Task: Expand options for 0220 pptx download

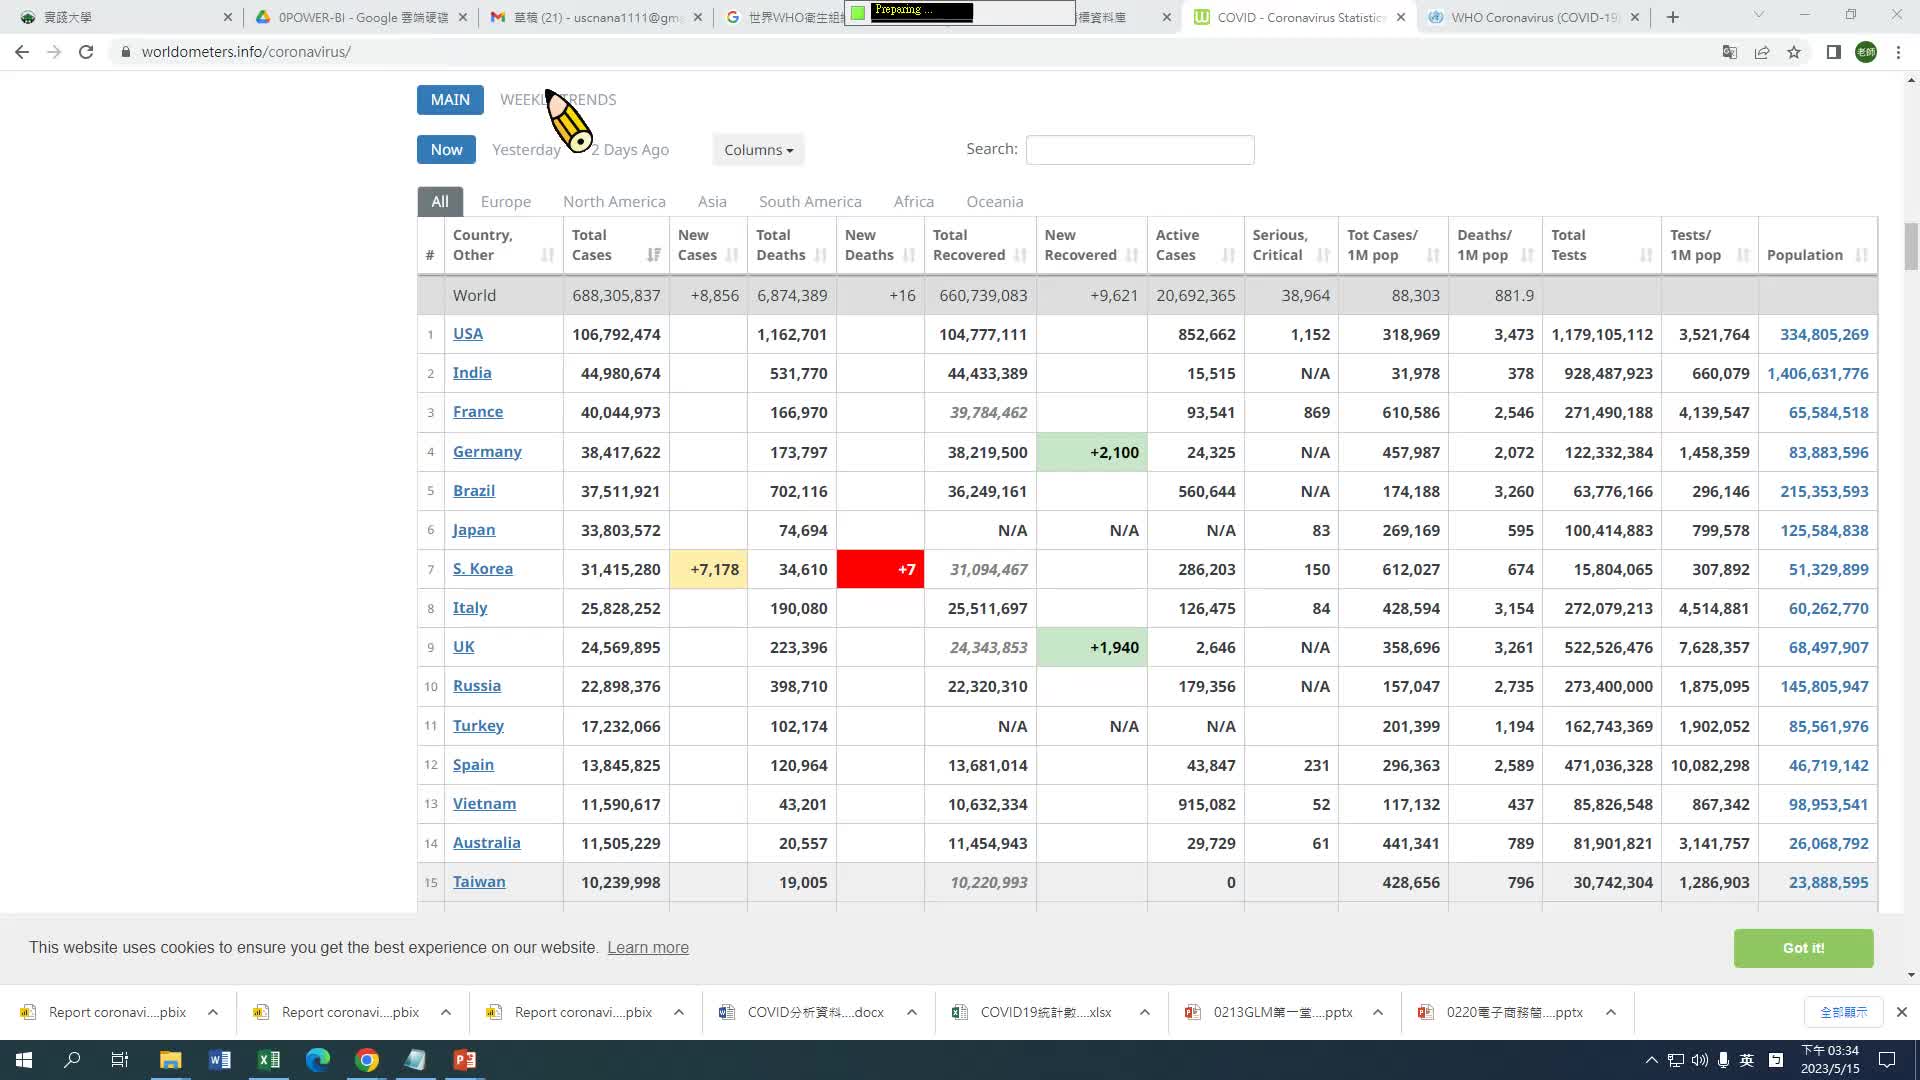Action: [1611, 1012]
